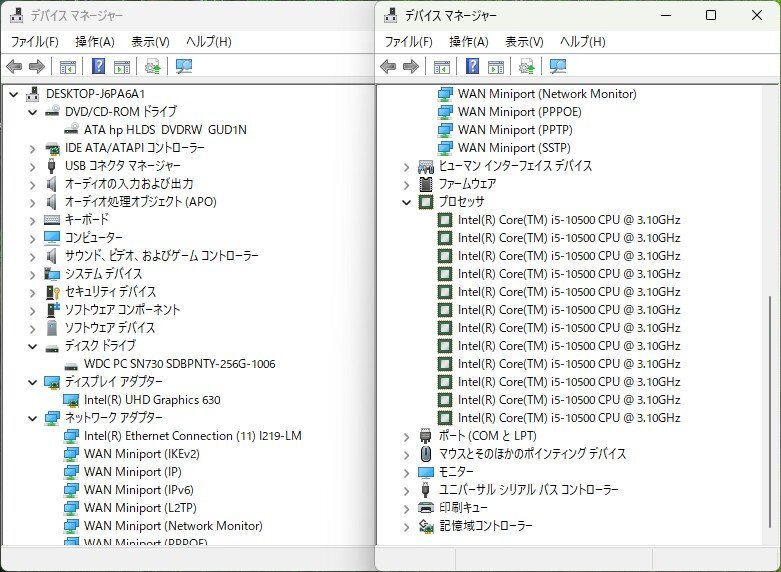Collapse ディスプレイ アダプター node

click(32, 382)
